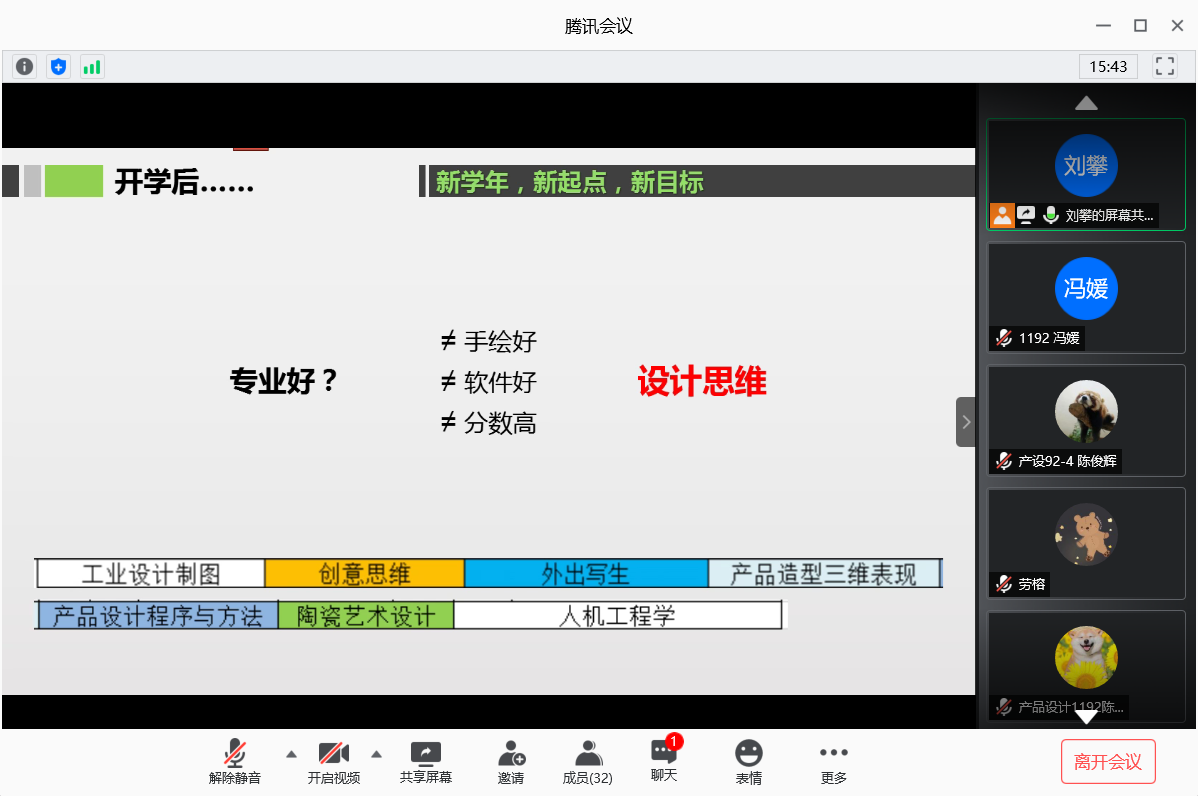This screenshot has height=796, width=1198.
Task: Open the Invite (邀请) icon
Action: 511,762
